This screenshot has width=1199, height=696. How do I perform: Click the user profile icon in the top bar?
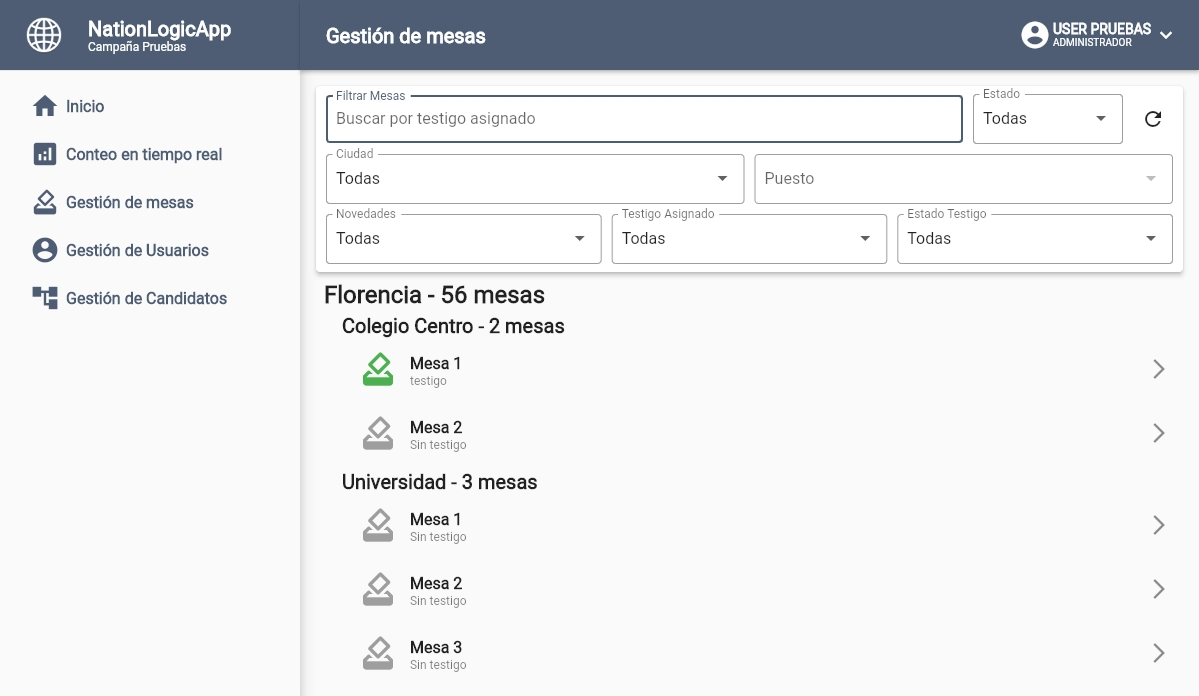coord(1034,34)
